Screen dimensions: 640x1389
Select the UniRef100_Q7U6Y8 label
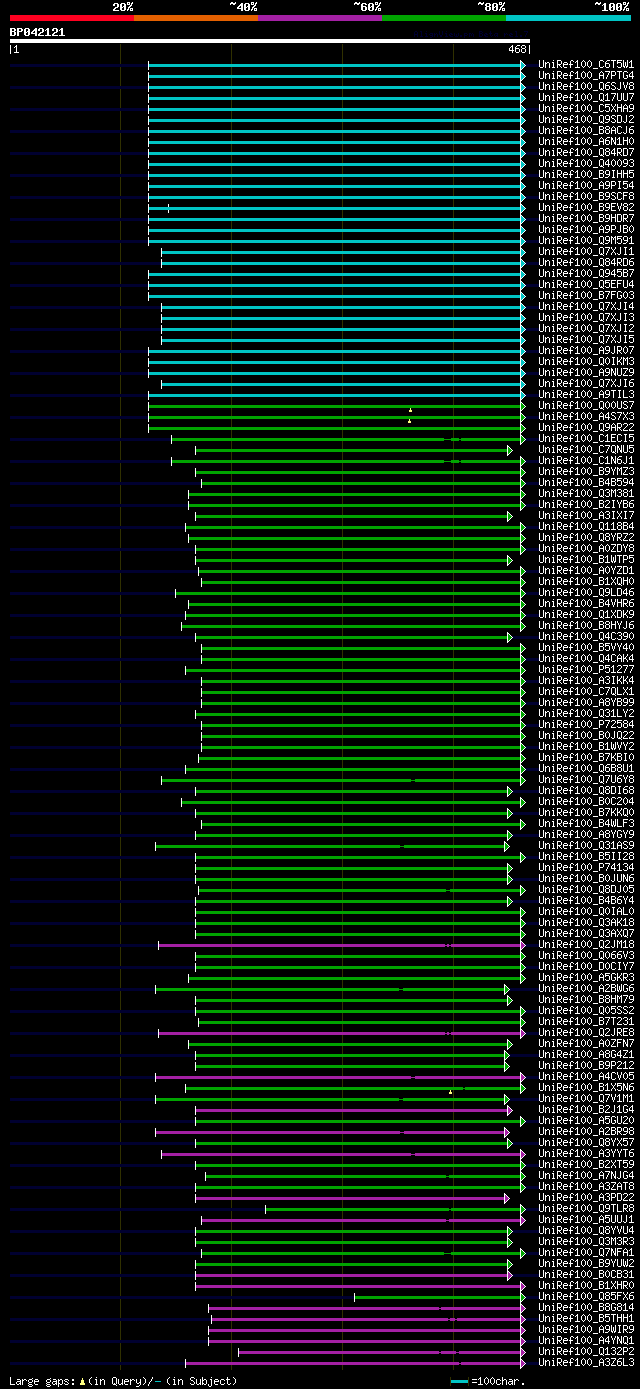(586, 779)
